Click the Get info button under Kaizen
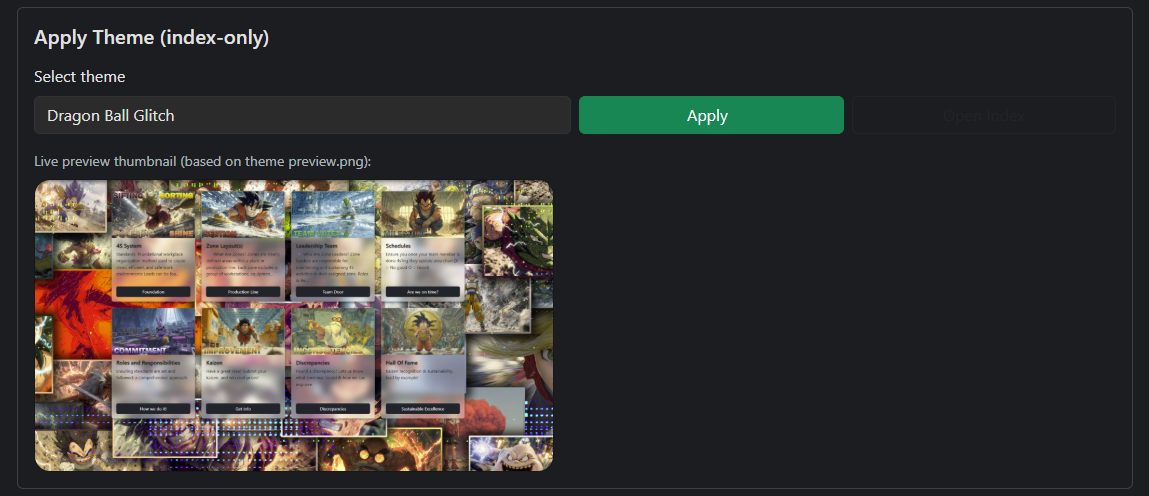This screenshot has width=1149, height=496. coord(243,408)
